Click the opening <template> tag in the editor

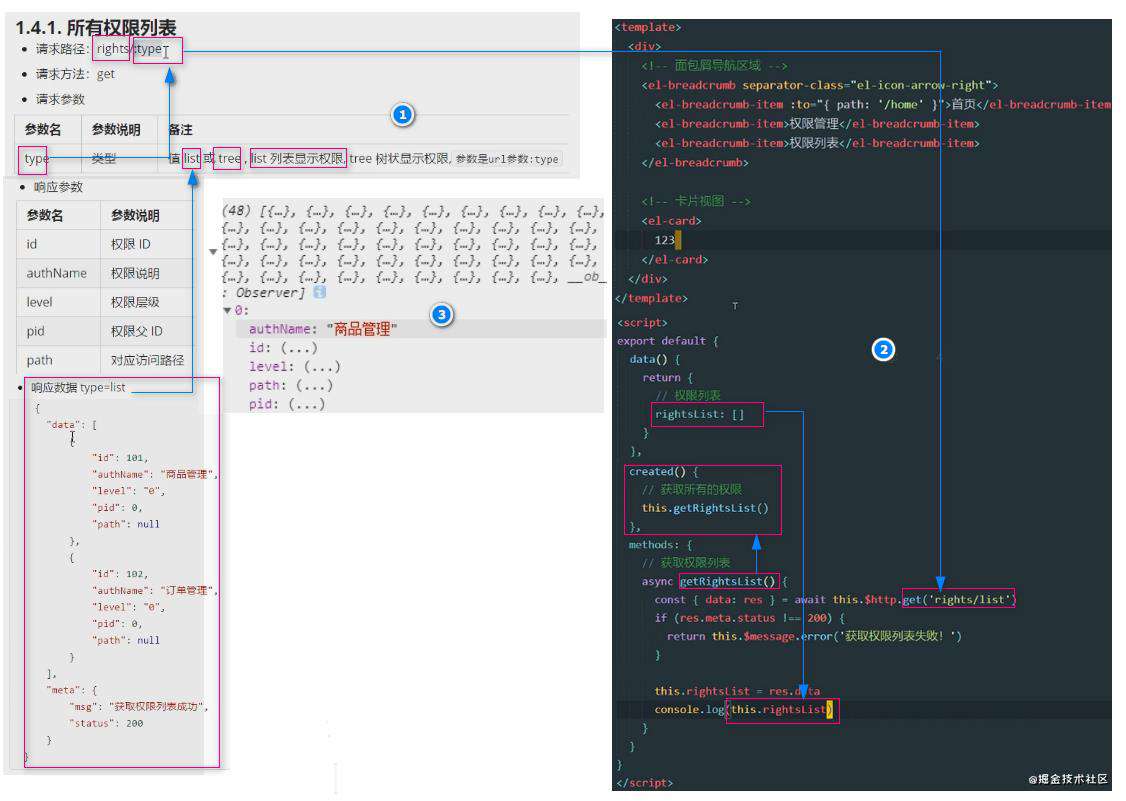(x=648, y=27)
